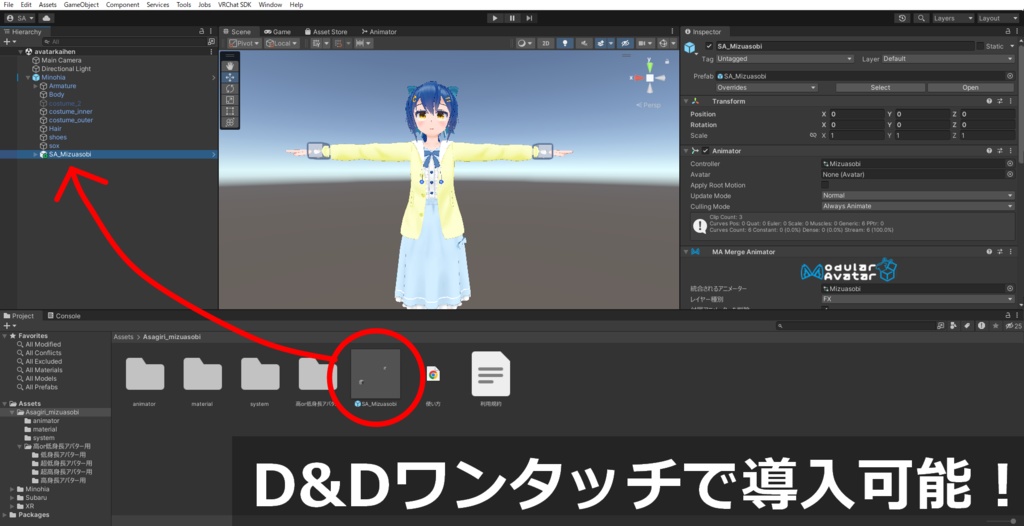This screenshot has height=526, width=1024.
Task: Select costume_outer in Hierarchy
Action: click(71, 120)
